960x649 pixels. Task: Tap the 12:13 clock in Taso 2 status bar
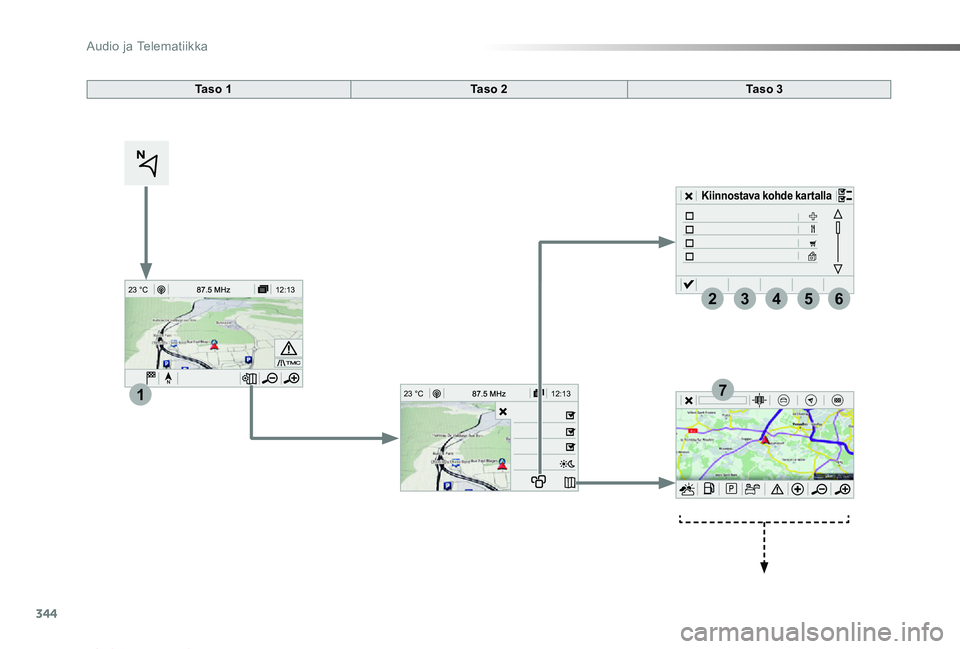(x=561, y=394)
